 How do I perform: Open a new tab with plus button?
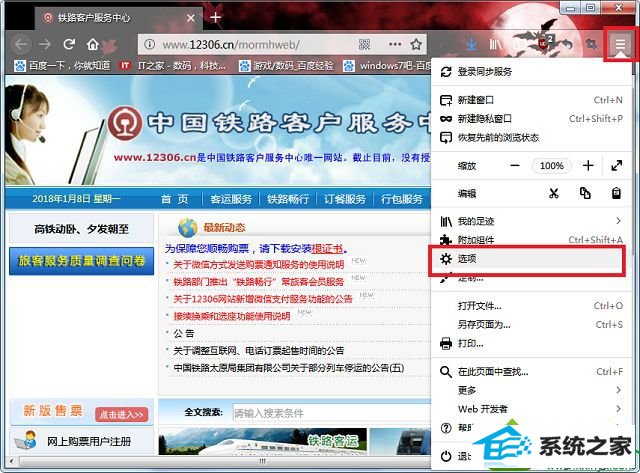(216, 18)
